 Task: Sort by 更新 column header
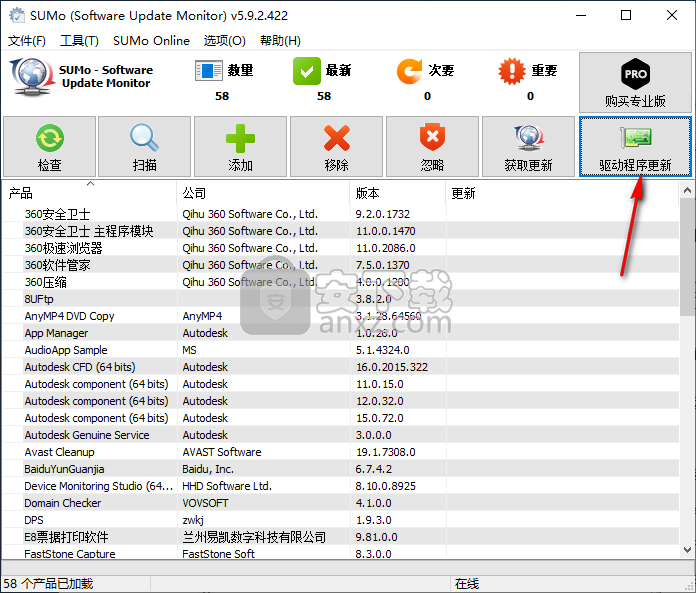[x=562, y=193]
